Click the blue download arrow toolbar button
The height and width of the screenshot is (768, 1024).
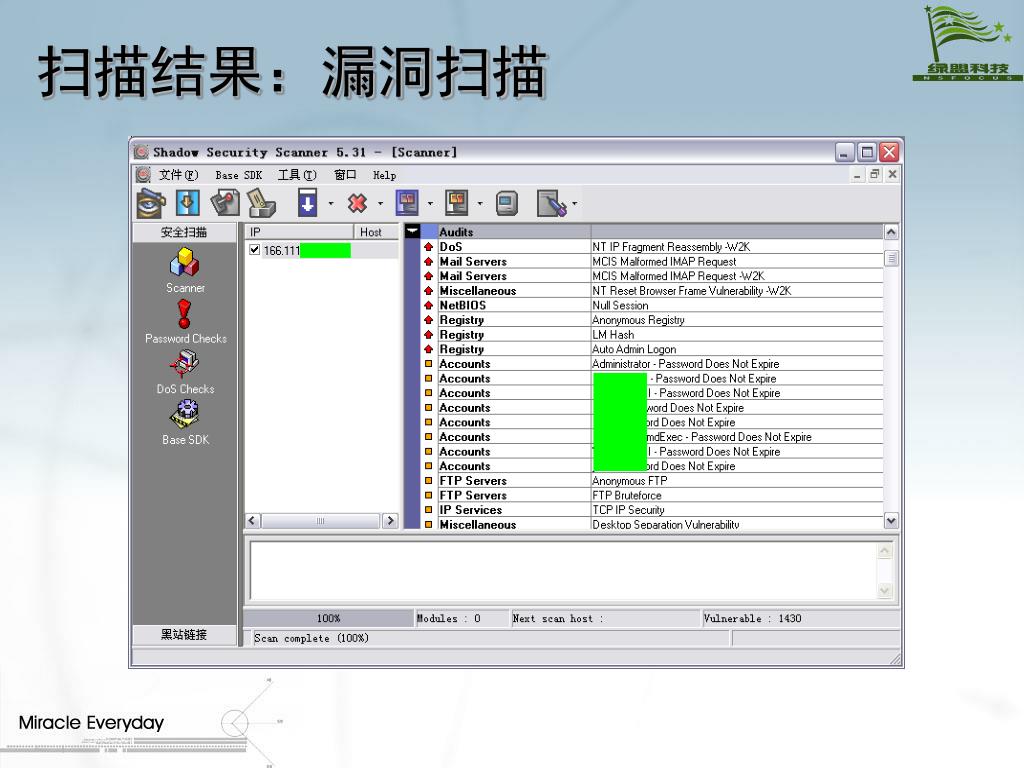[x=307, y=203]
